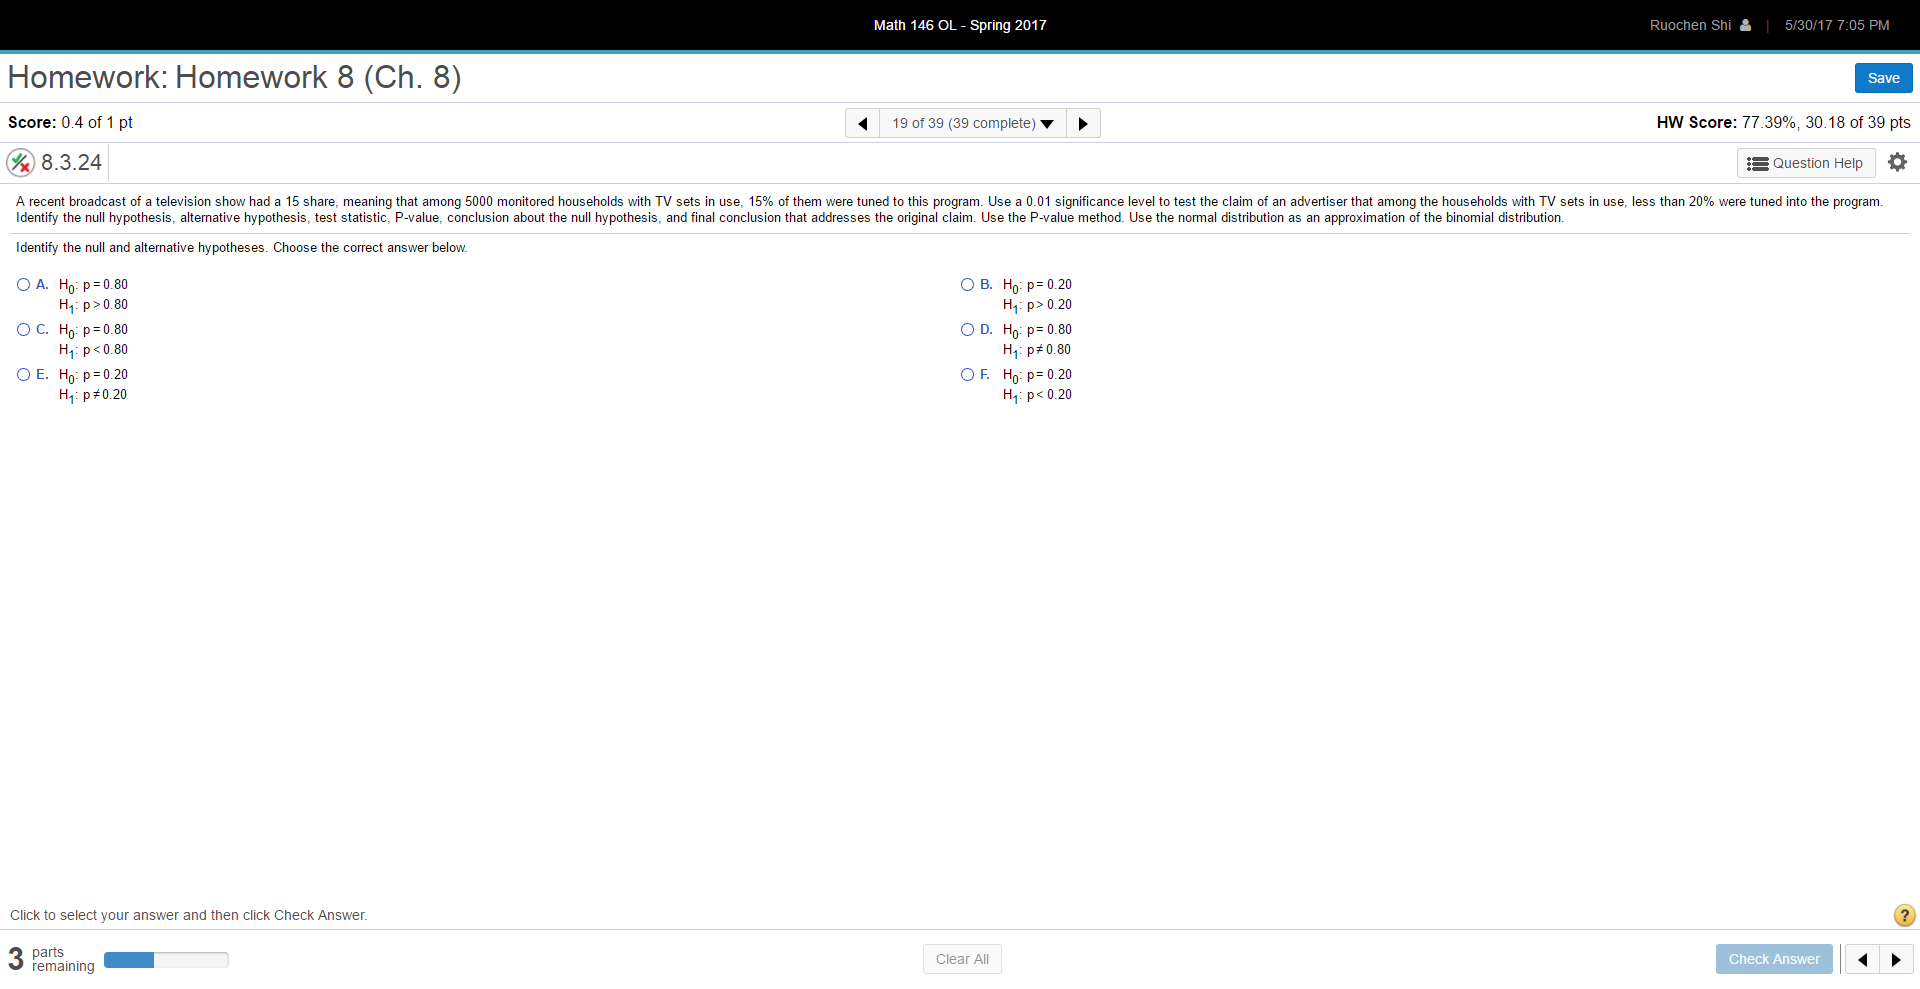Image resolution: width=1920 pixels, height=989 pixels.
Task: Open the question settings gear
Action: click(1897, 162)
